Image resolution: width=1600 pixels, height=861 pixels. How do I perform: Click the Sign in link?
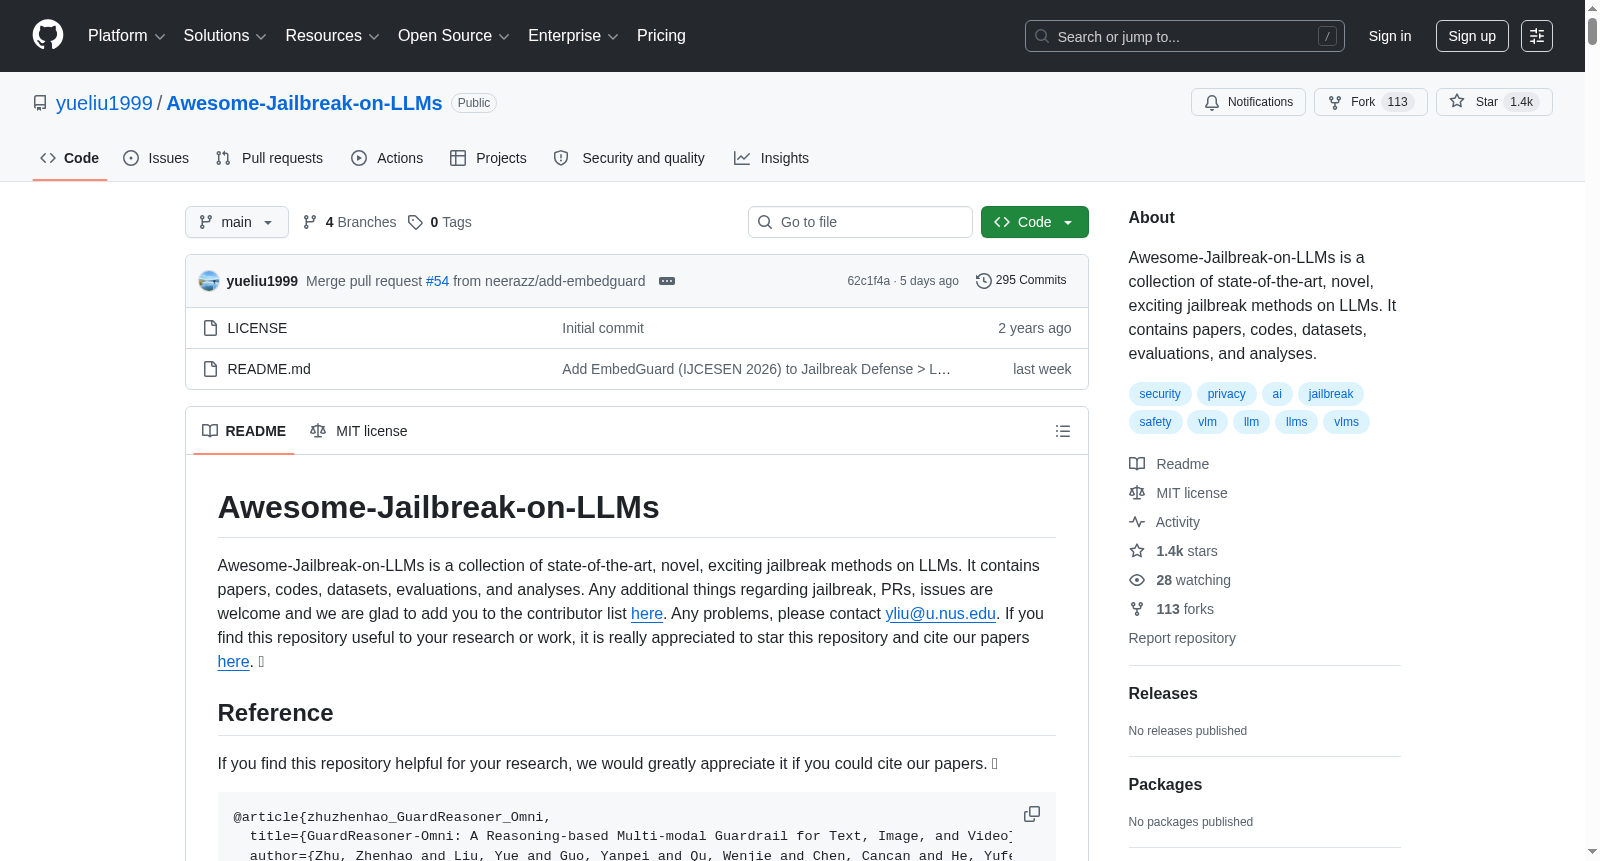point(1390,36)
